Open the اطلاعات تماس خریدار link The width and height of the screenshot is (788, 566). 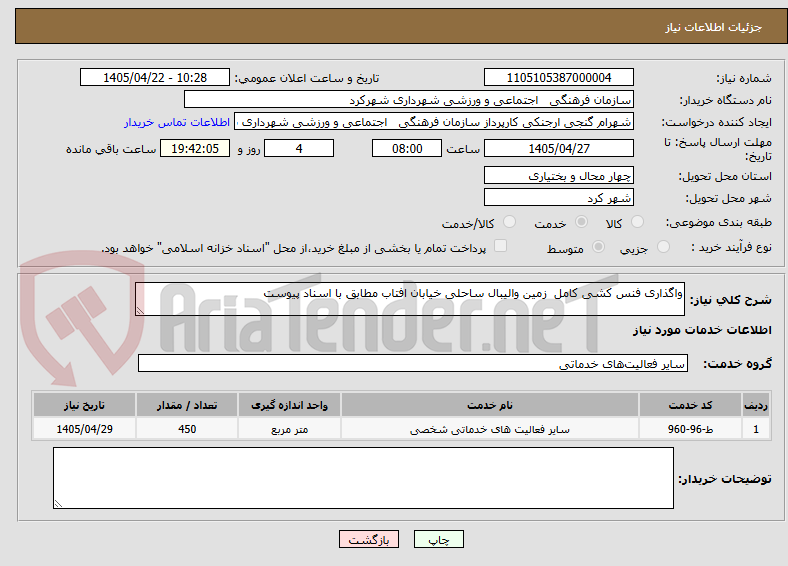coord(177,122)
